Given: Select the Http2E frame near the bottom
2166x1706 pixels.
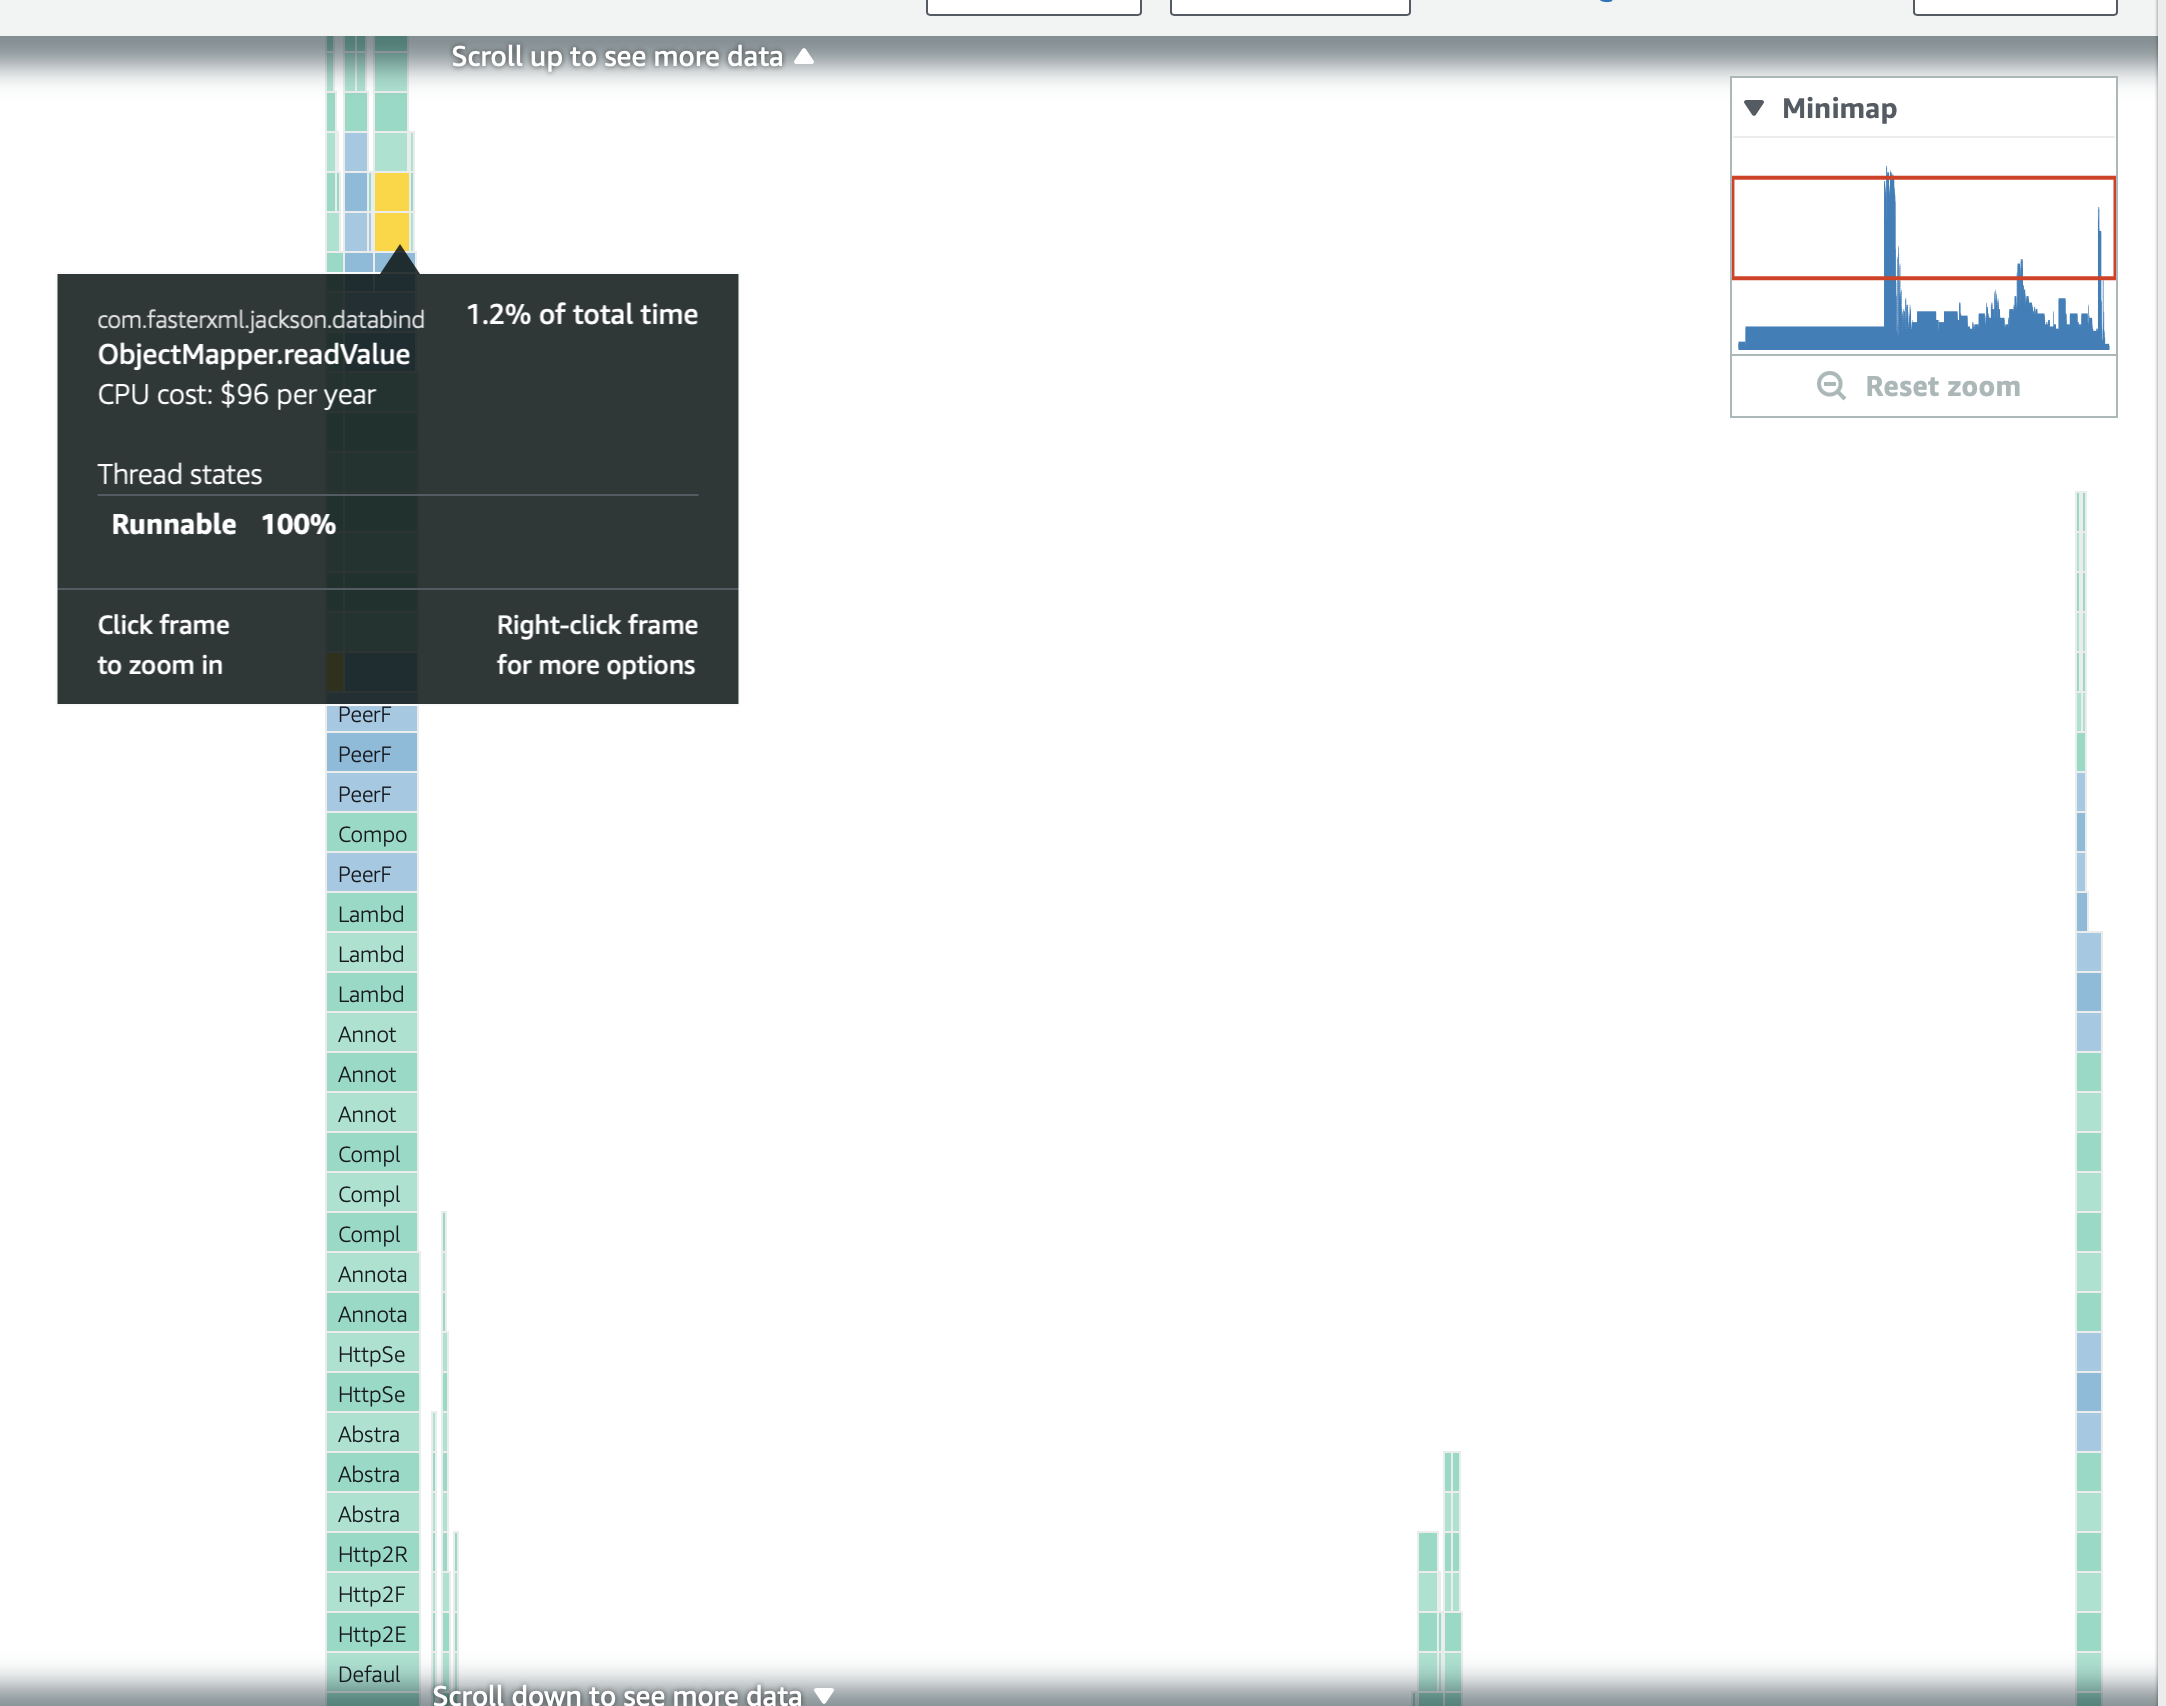Looking at the screenshot, I should [x=371, y=1633].
